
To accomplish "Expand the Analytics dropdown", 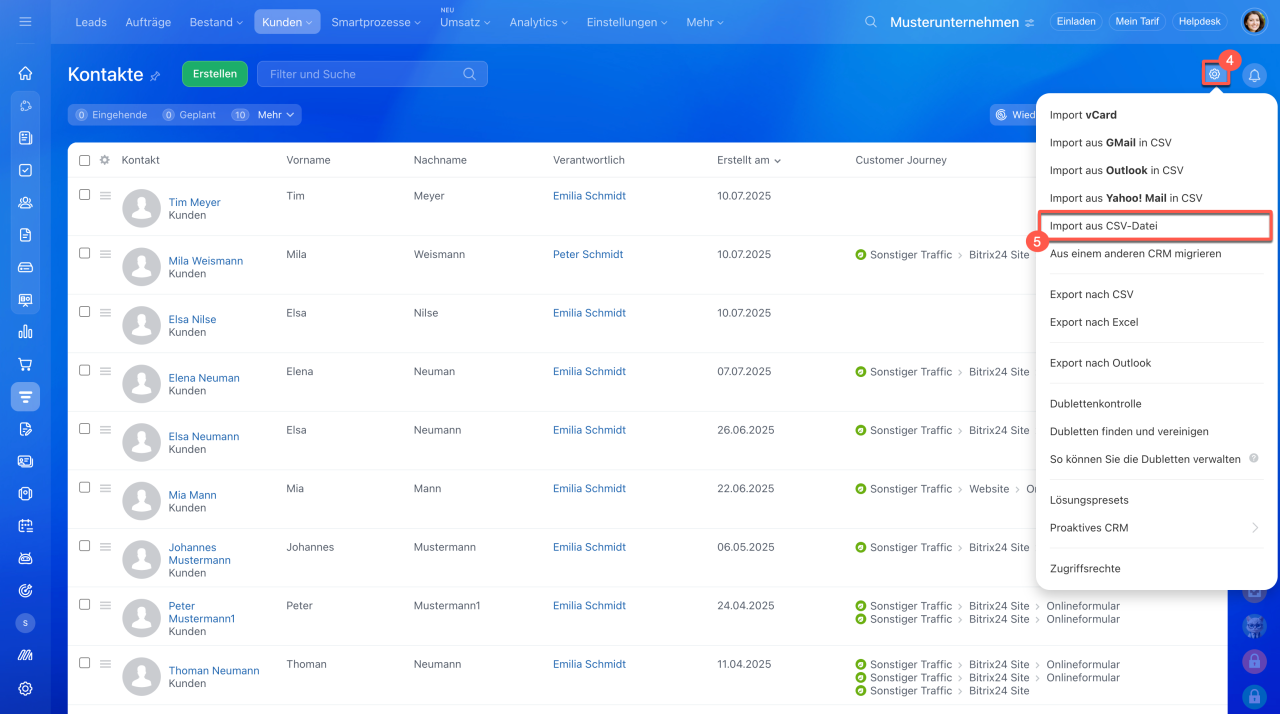I will click(x=538, y=22).
